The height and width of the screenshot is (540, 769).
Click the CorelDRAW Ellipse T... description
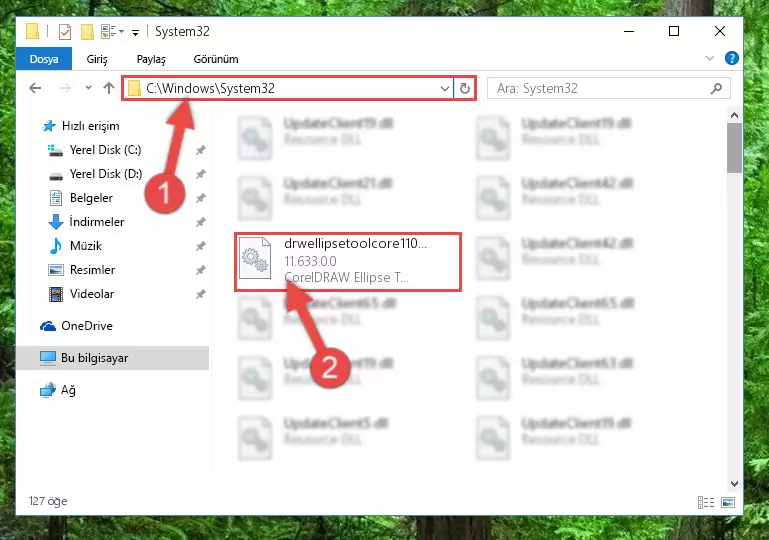coord(346,278)
